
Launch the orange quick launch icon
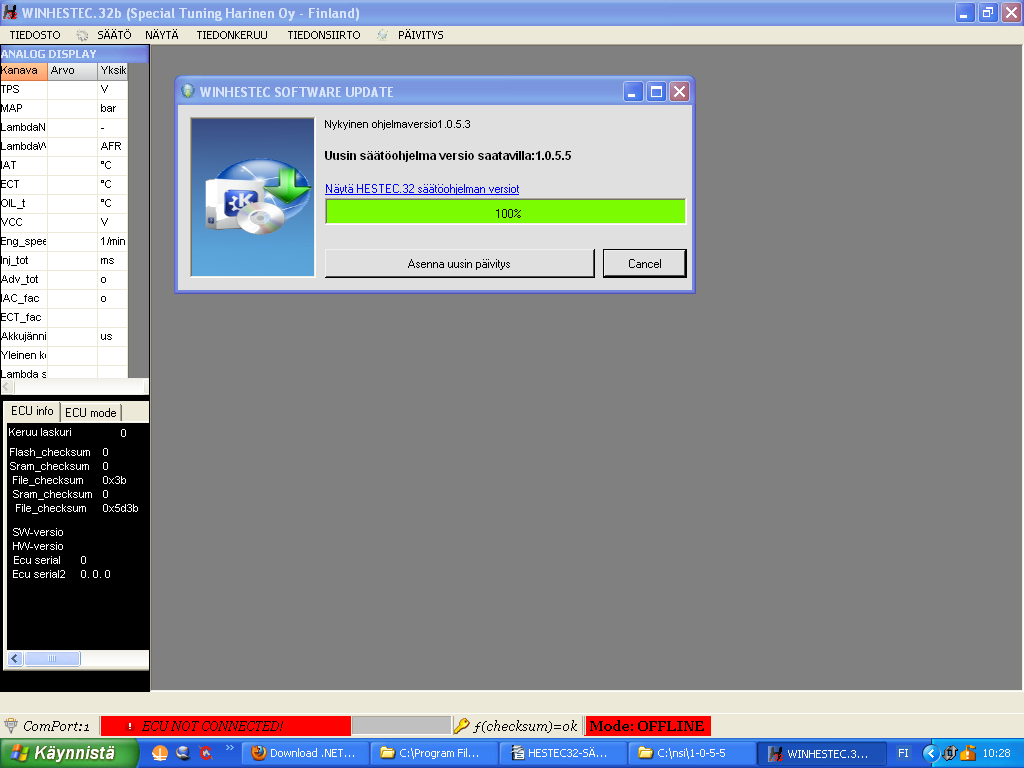pyautogui.click(x=159, y=754)
